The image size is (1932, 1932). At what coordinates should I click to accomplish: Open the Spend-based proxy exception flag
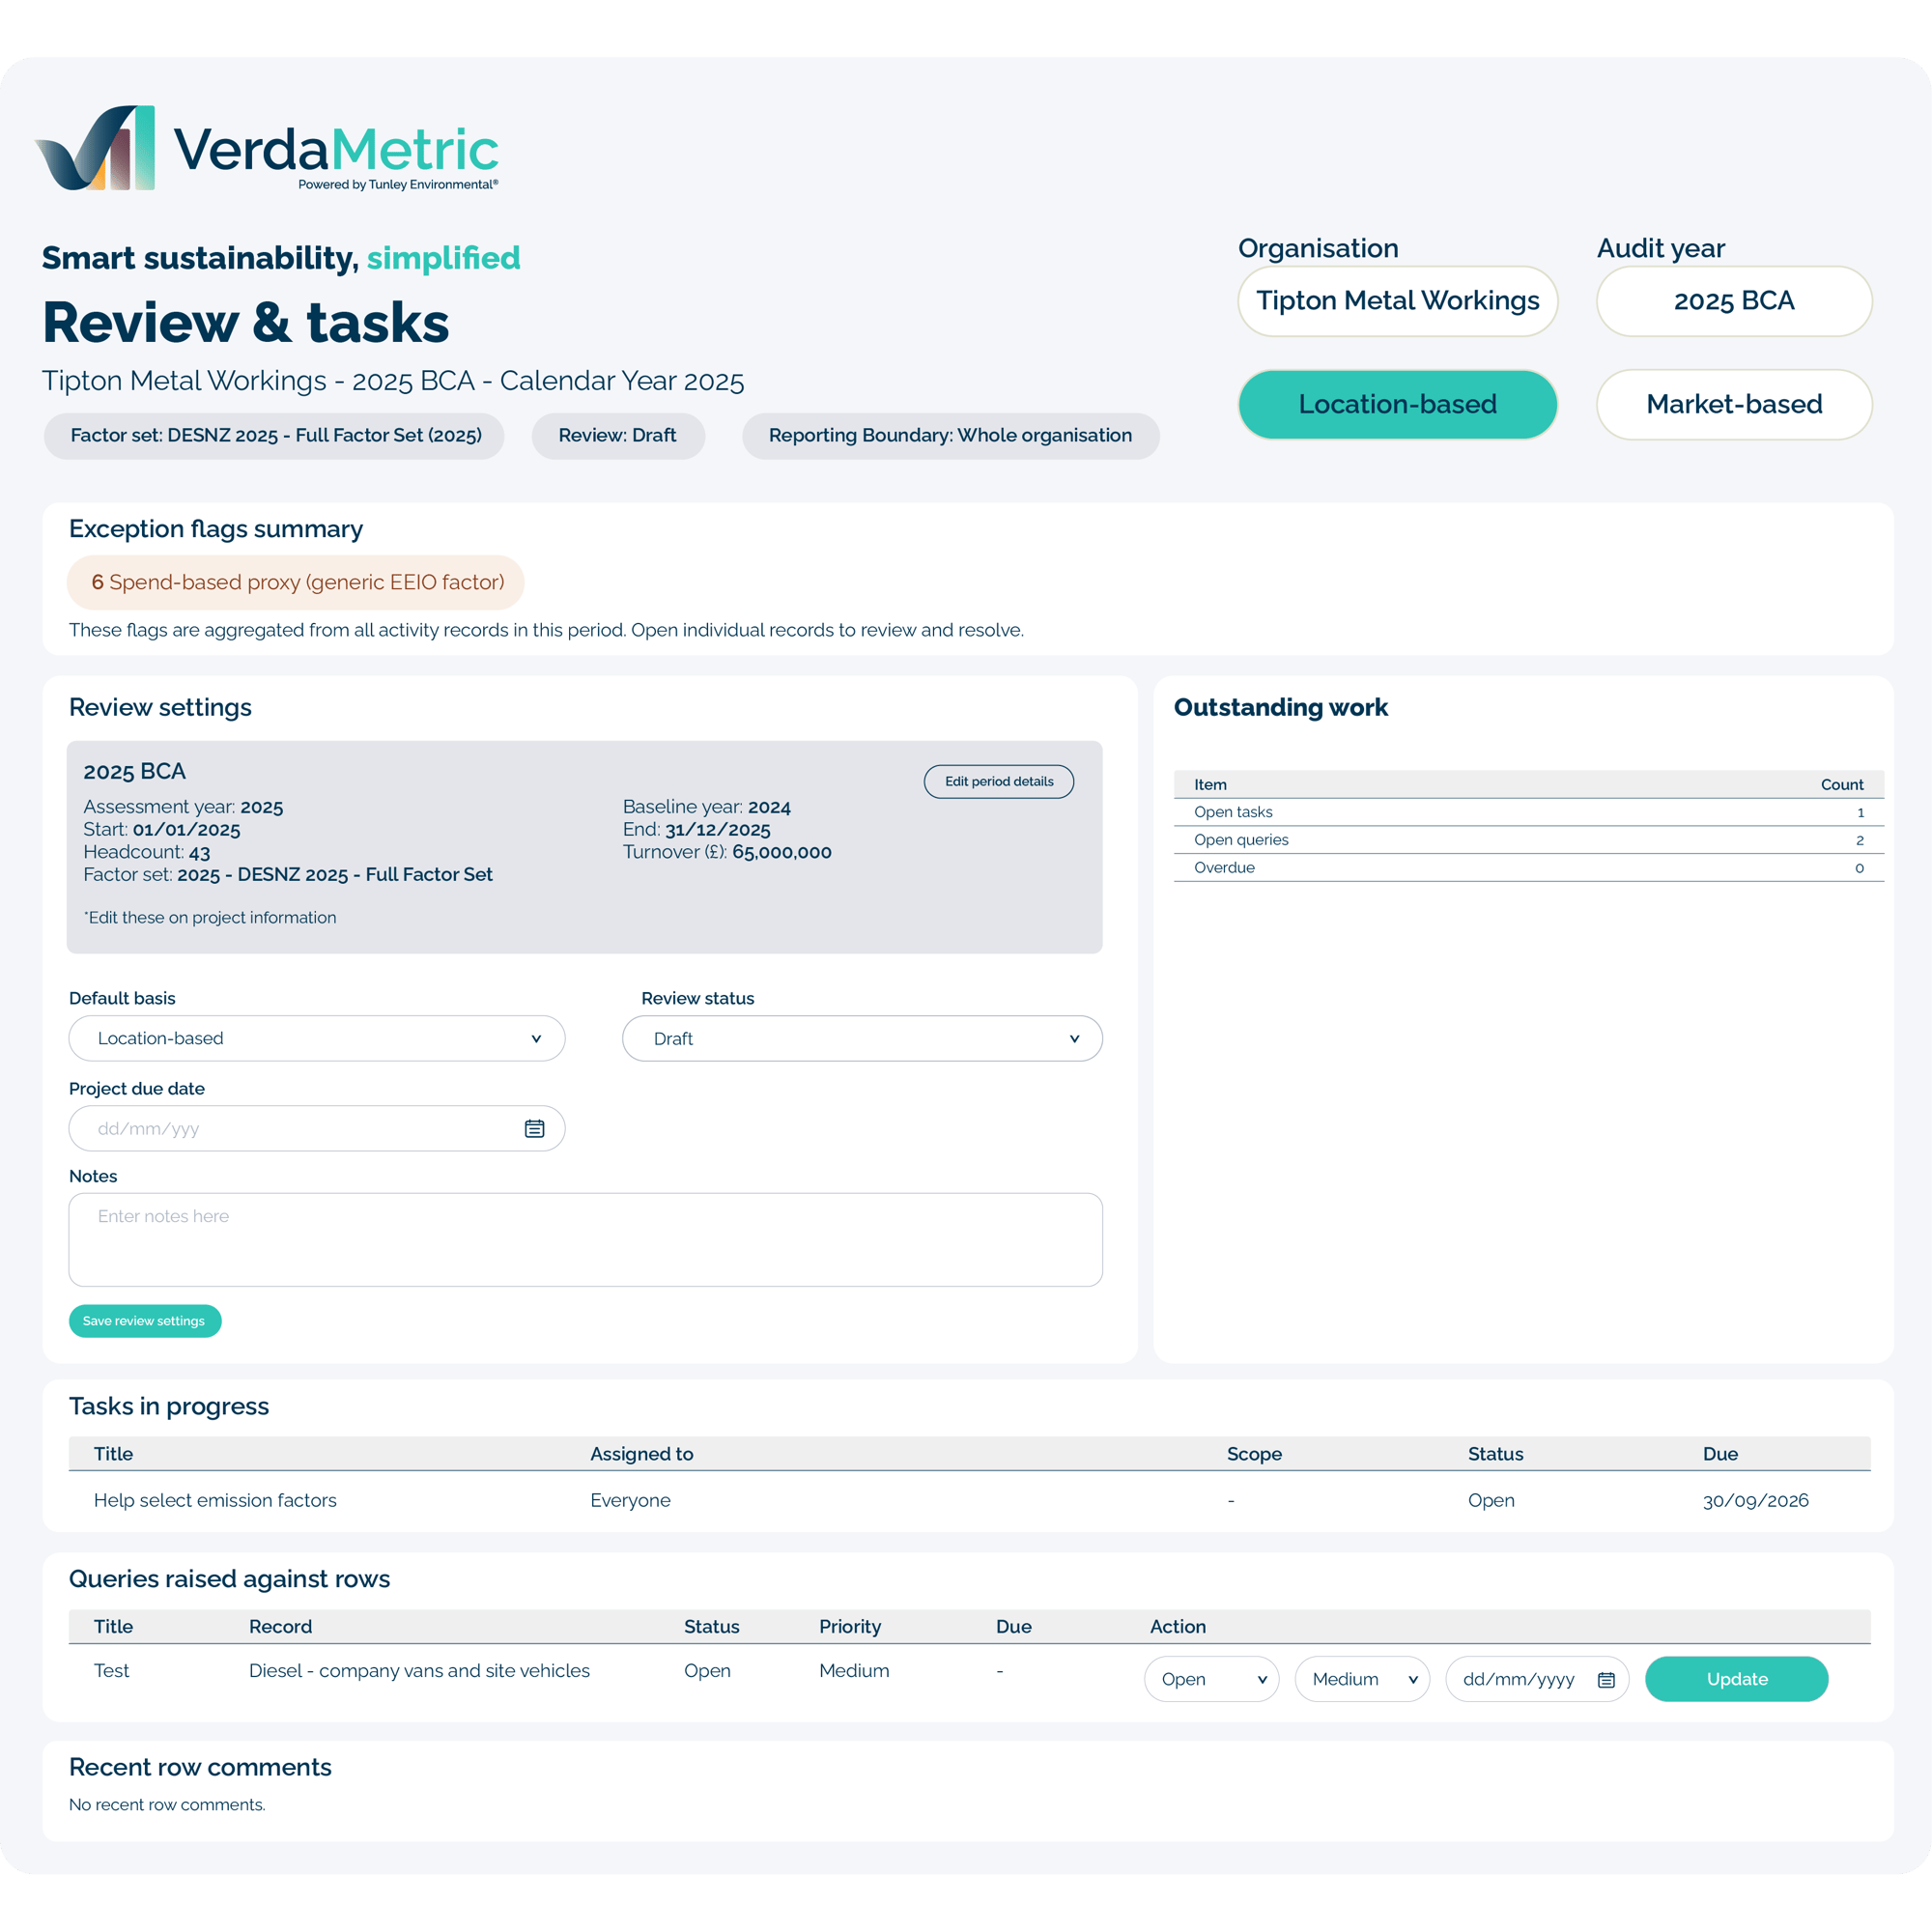coord(296,582)
